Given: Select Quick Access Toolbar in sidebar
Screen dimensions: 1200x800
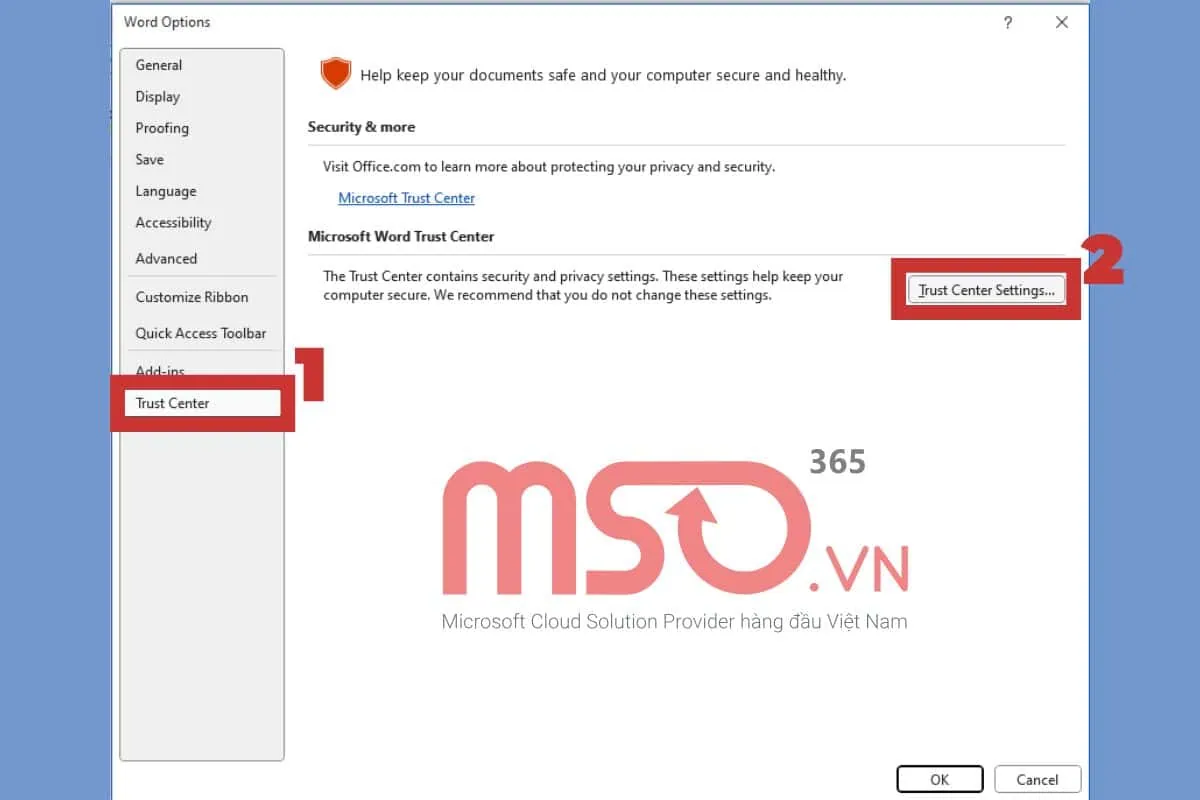Looking at the screenshot, I should pyautogui.click(x=201, y=334).
